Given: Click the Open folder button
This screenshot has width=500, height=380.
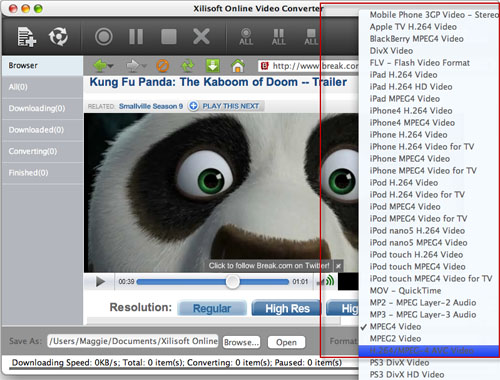Looking at the screenshot, I should click(286, 342).
